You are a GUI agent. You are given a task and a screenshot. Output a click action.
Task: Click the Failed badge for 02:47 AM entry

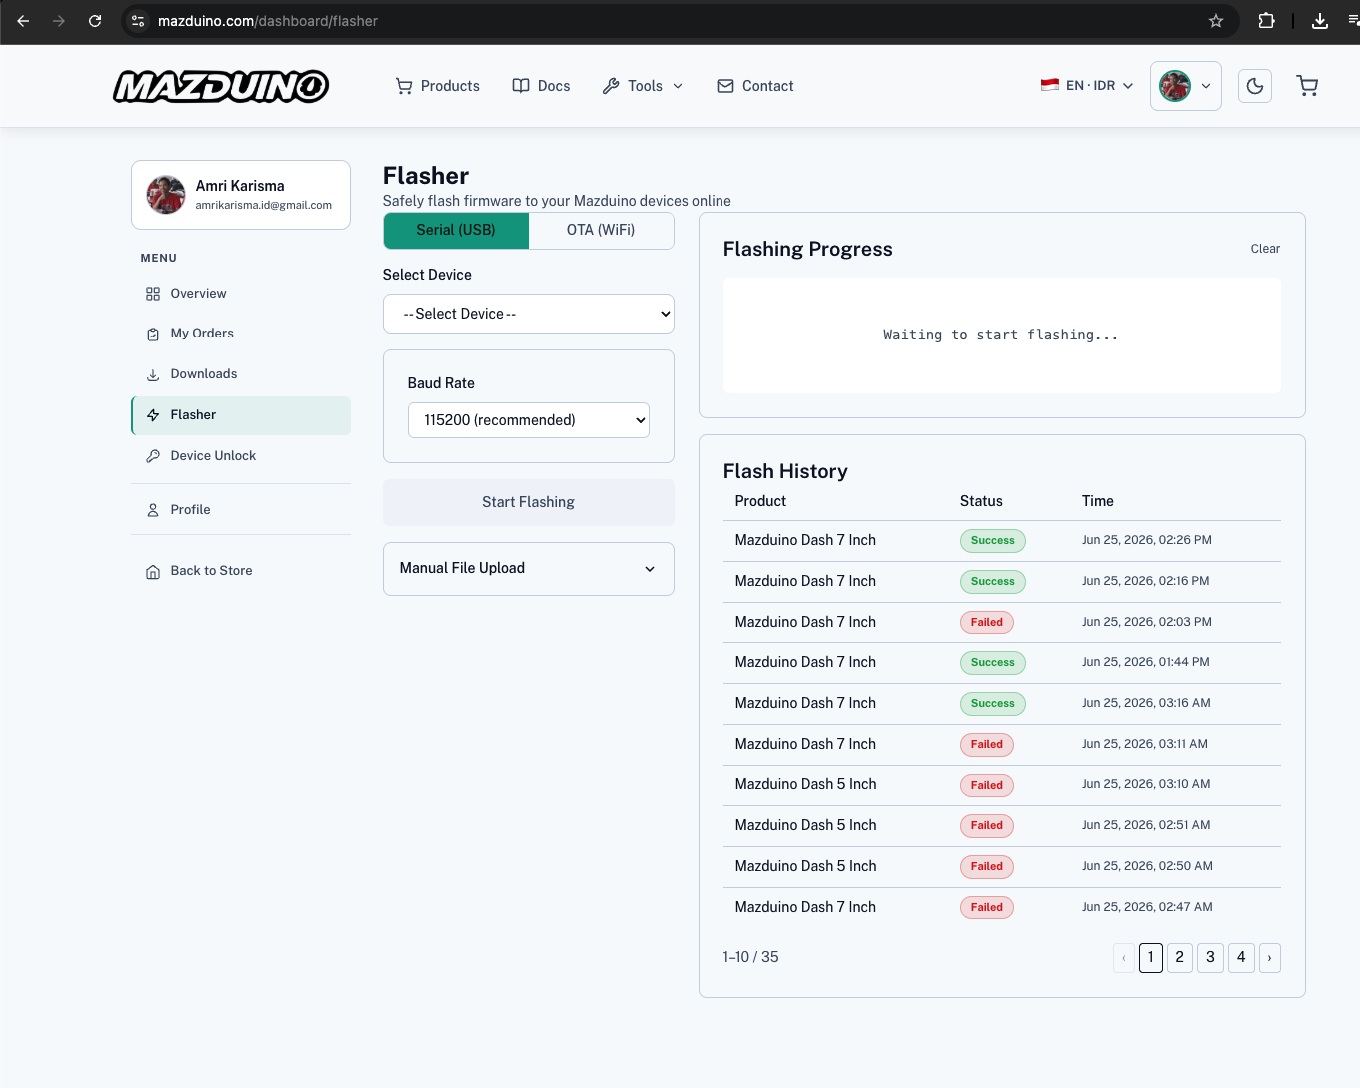[987, 908]
